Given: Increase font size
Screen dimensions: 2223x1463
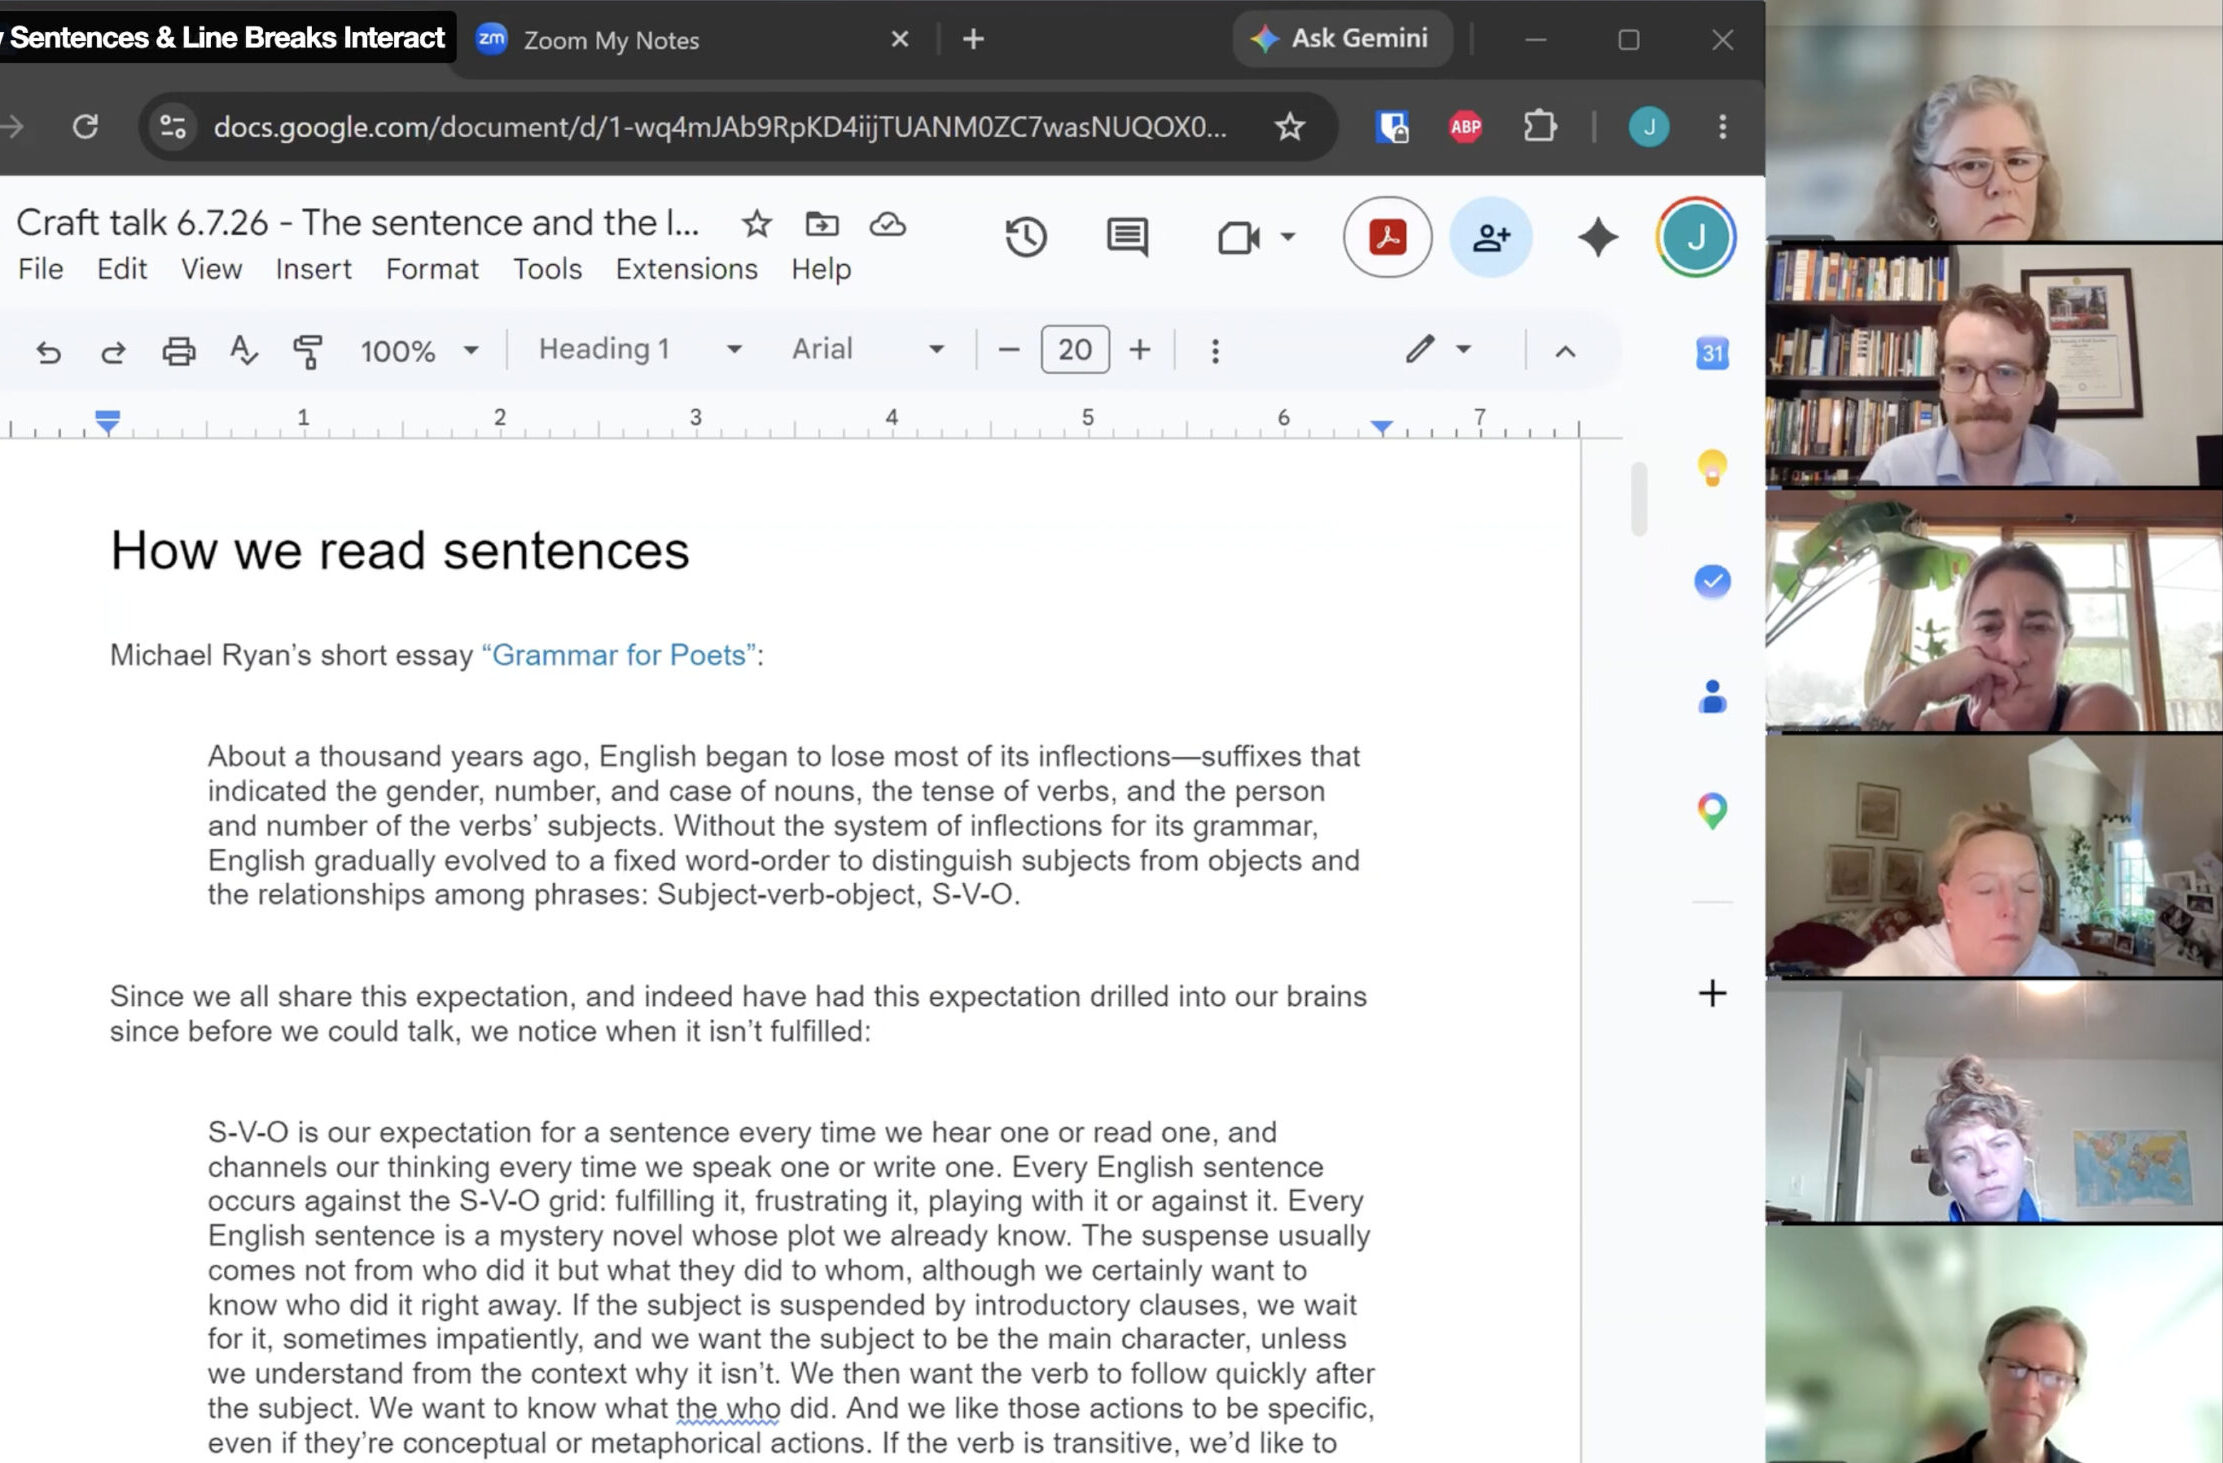Looking at the screenshot, I should coord(1140,350).
